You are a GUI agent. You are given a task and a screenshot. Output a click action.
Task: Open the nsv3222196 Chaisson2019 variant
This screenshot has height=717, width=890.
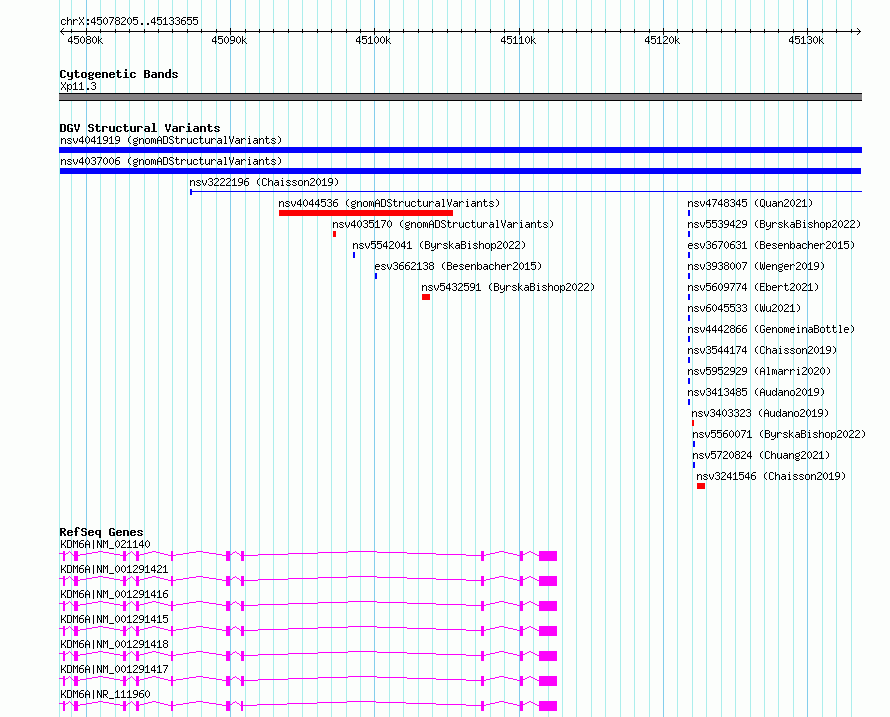tap(264, 182)
